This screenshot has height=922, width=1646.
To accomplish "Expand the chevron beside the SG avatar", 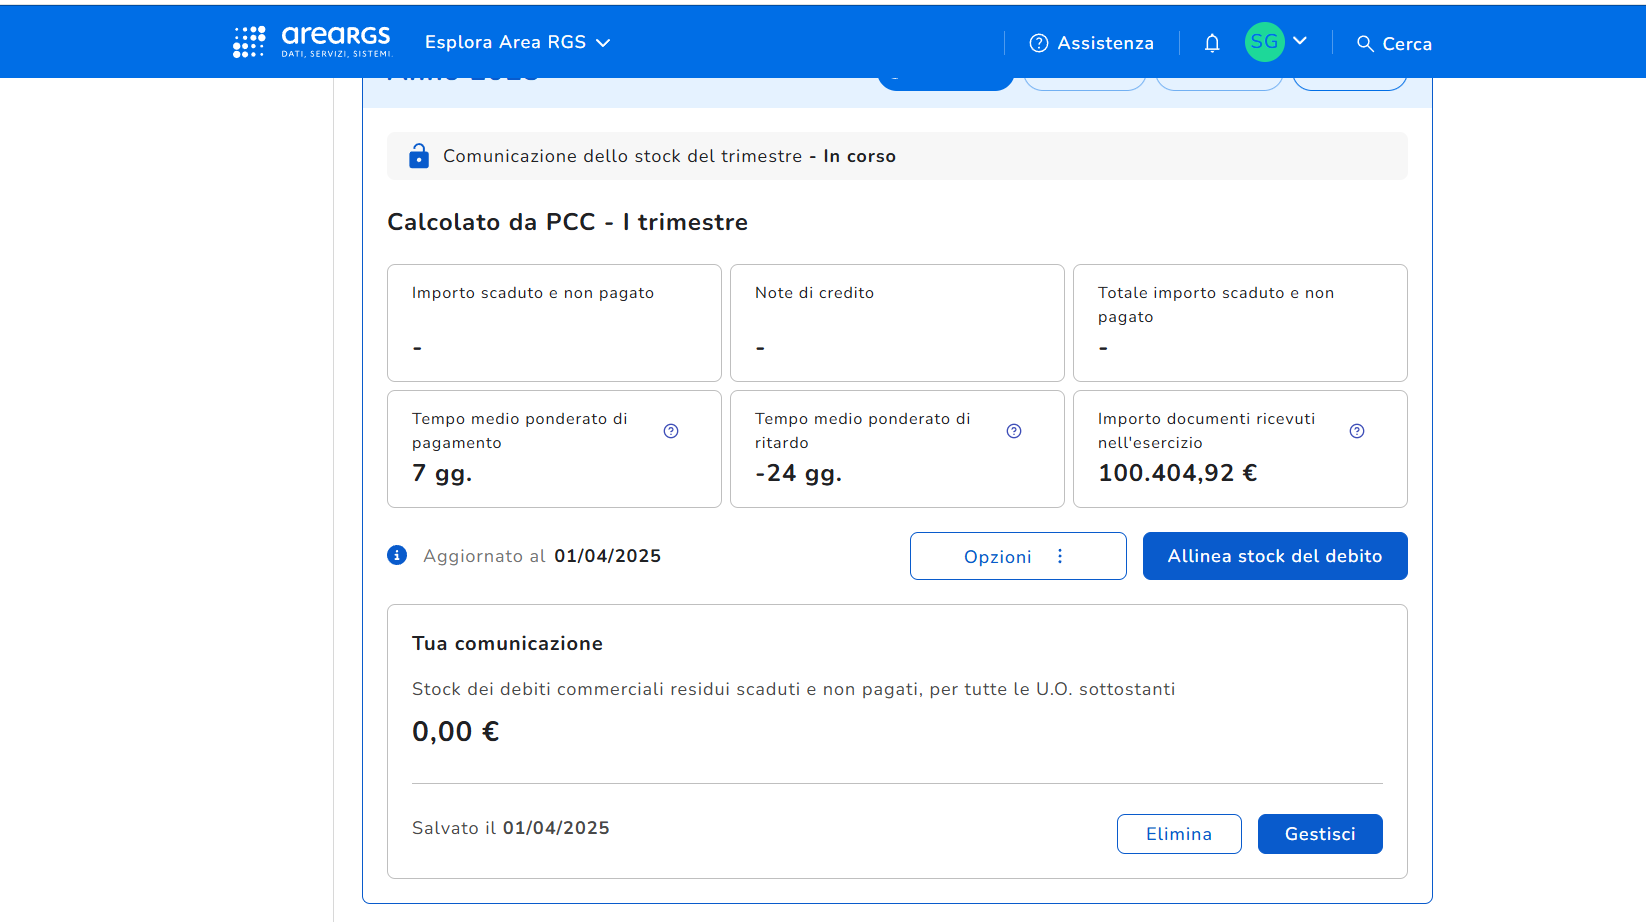I will click(x=1300, y=41).
